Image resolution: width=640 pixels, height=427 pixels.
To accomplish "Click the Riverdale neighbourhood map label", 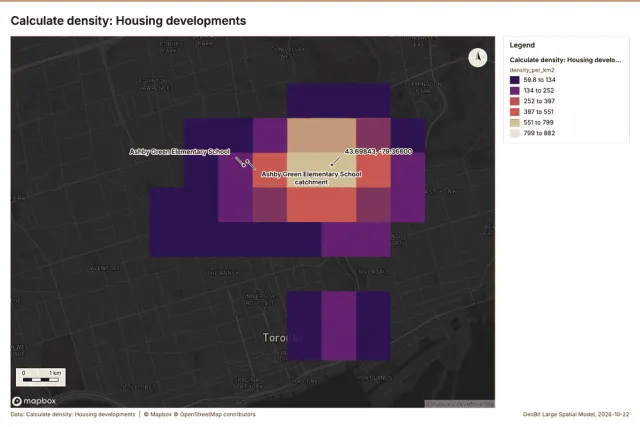I will [374, 272].
